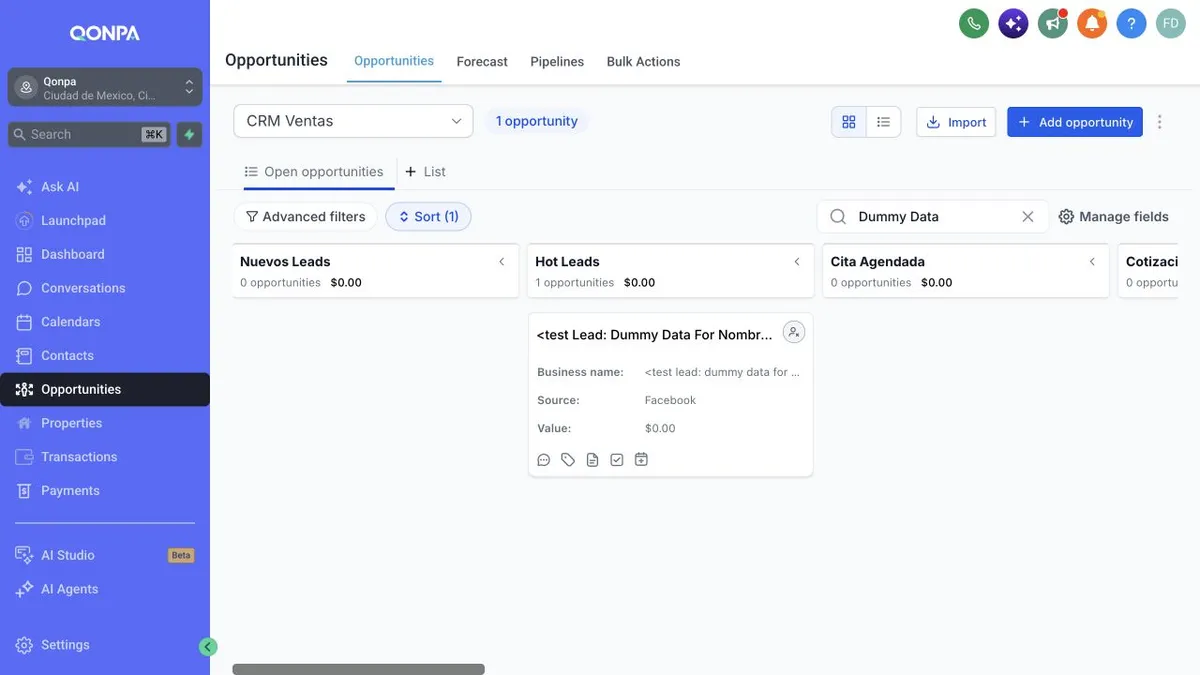Click the sidebar Search field
The image size is (1200, 675).
pyautogui.click(x=90, y=134)
